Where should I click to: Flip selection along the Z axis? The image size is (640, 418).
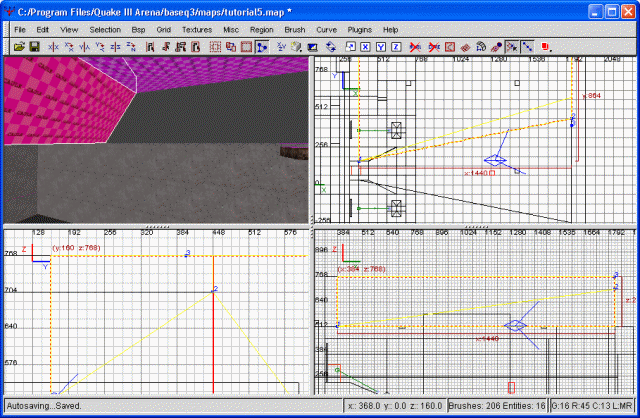(x=115, y=47)
